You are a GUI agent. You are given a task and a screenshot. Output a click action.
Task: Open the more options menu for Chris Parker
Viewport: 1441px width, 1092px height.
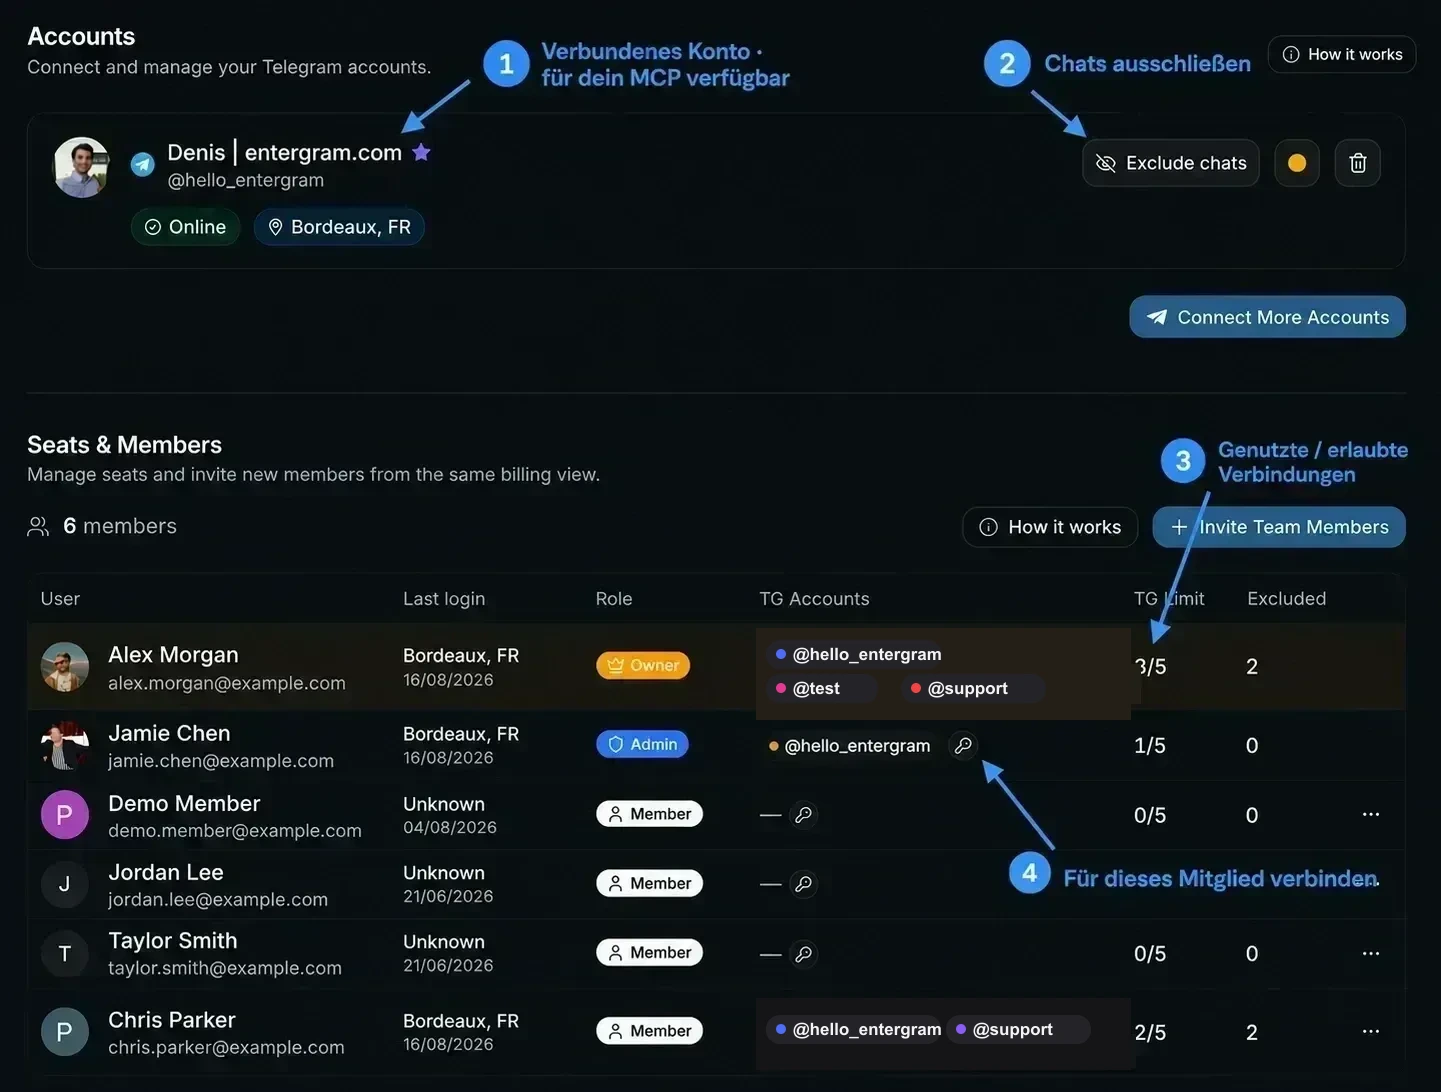tap(1371, 1031)
